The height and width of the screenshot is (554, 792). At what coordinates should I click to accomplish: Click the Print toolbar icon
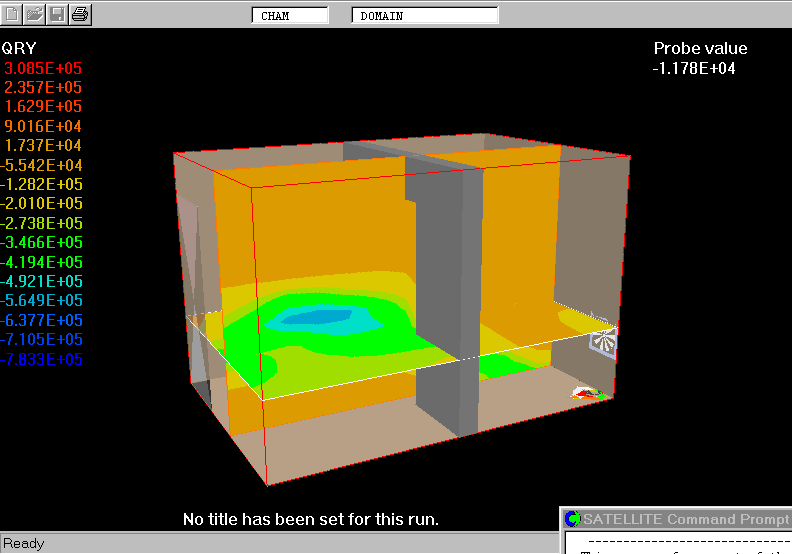[80, 15]
